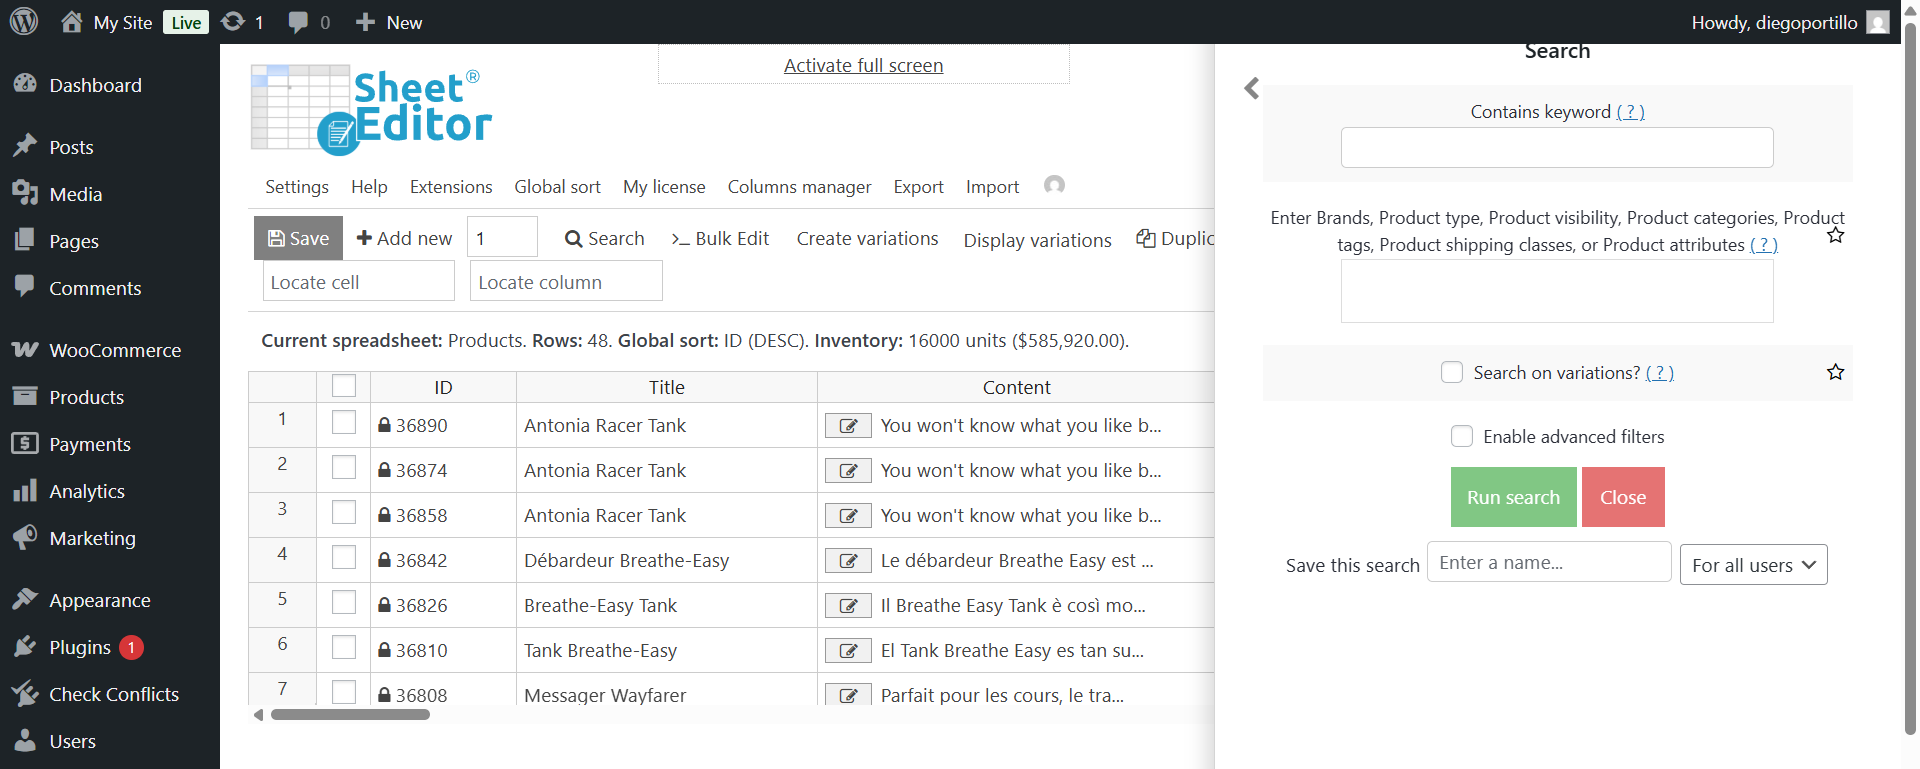Enable Search on variations checkbox
Viewport: 1920px width, 769px height.
[1451, 372]
